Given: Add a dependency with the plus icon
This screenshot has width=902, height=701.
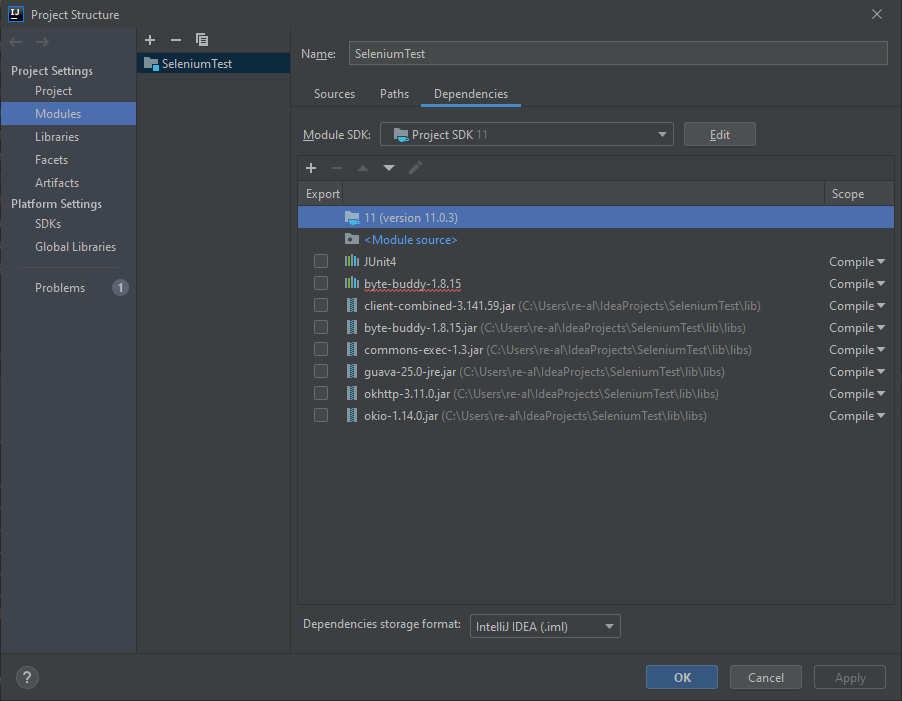Looking at the screenshot, I should pos(311,168).
